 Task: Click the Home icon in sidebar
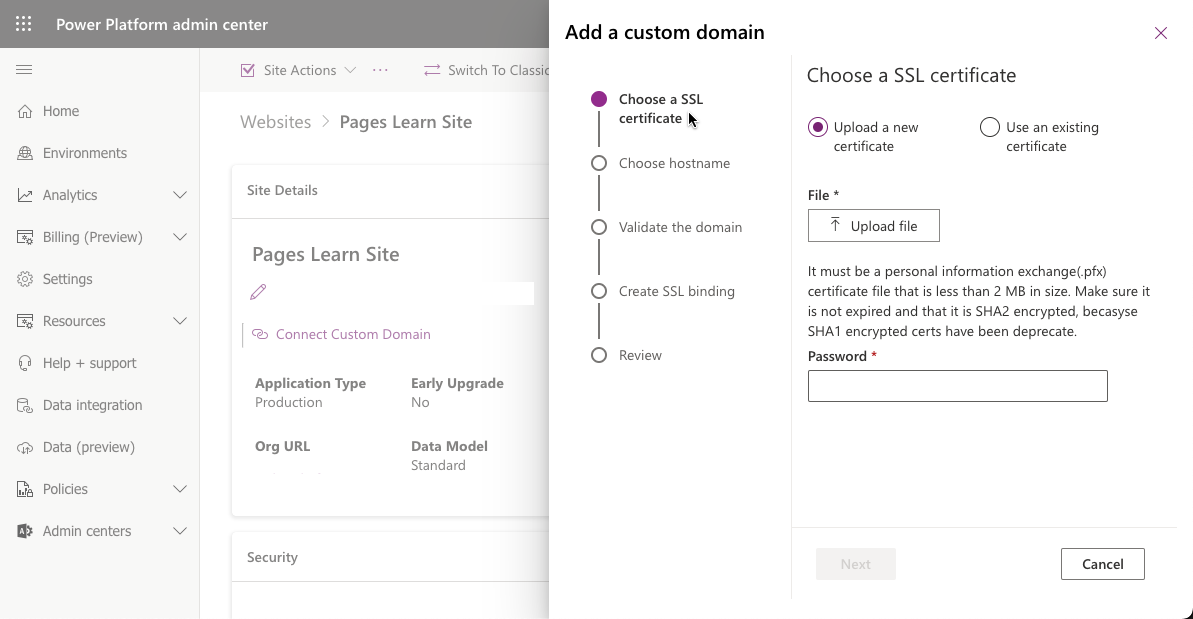pyautogui.click(x=25, y=111)
